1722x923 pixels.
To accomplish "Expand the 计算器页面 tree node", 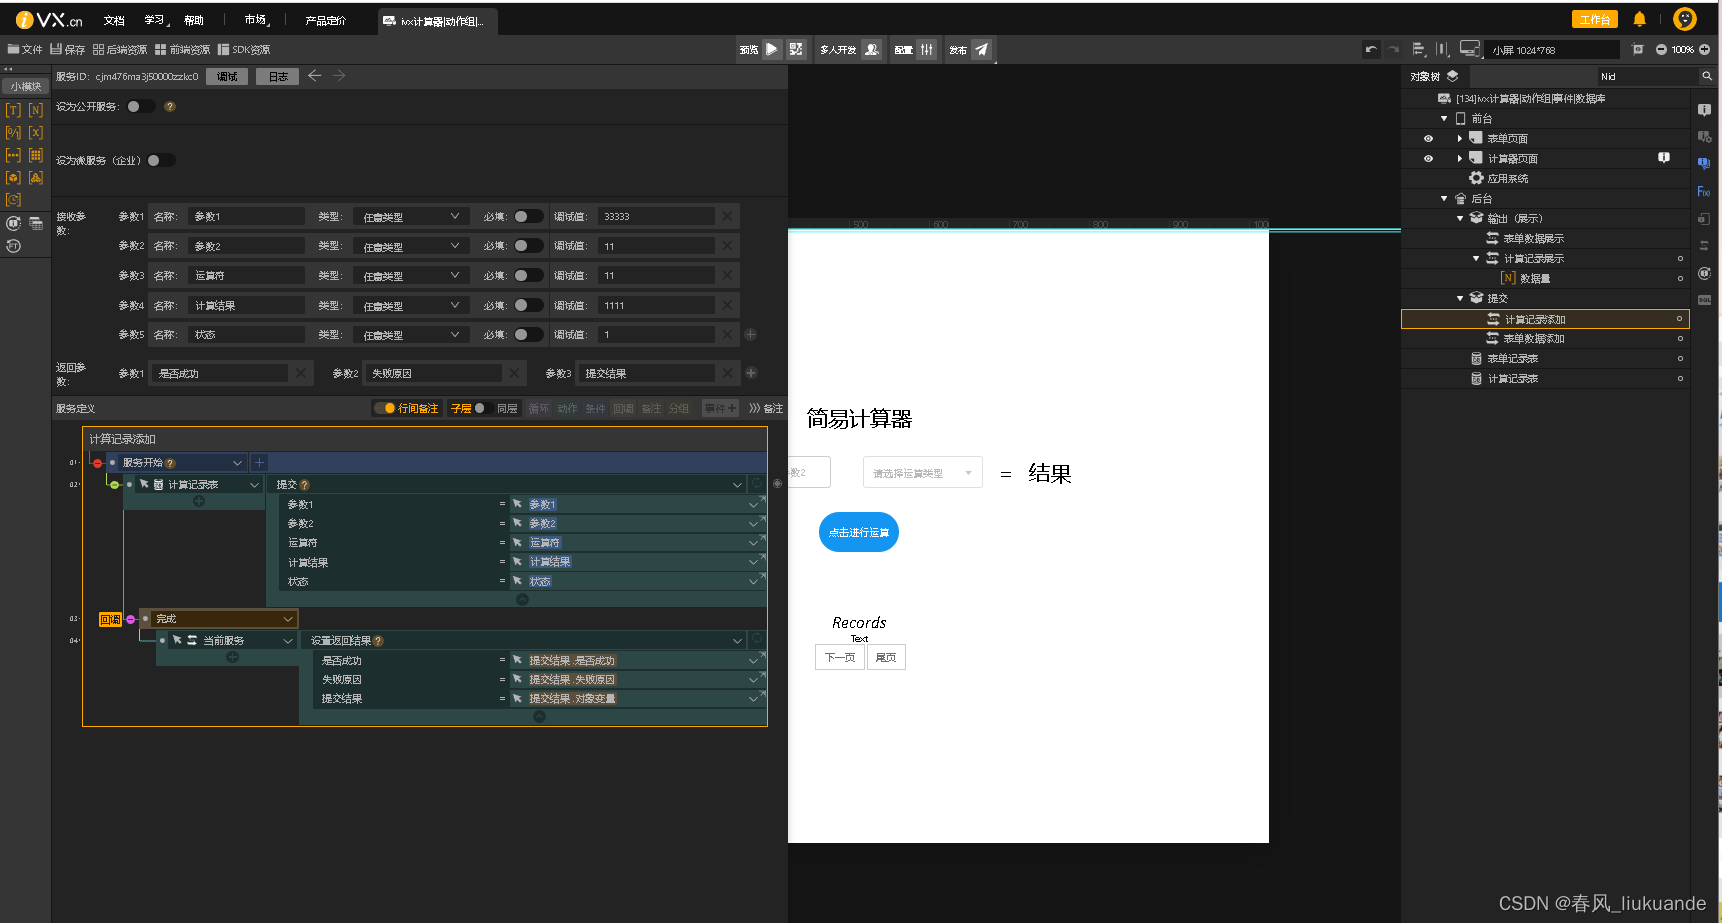I will pyautogui.click(x=1459, y=158).
